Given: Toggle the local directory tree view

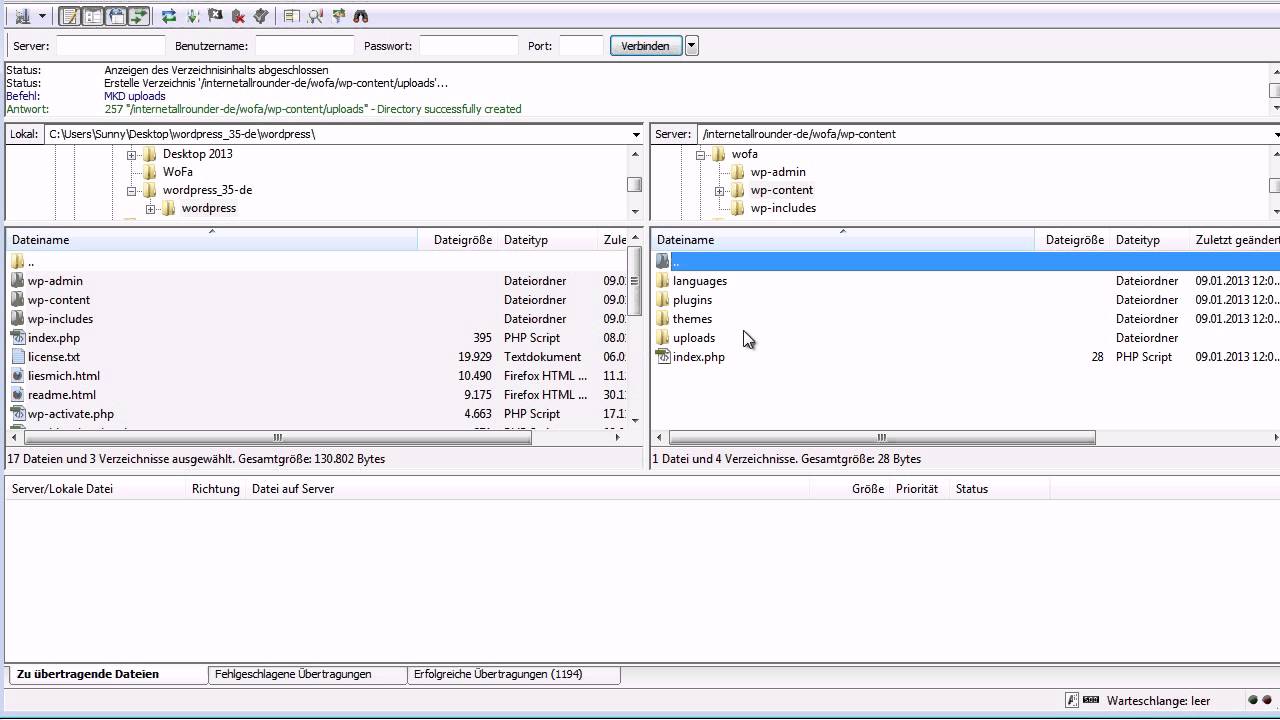Looking at the screenshot, I should (x=92, y=16).
